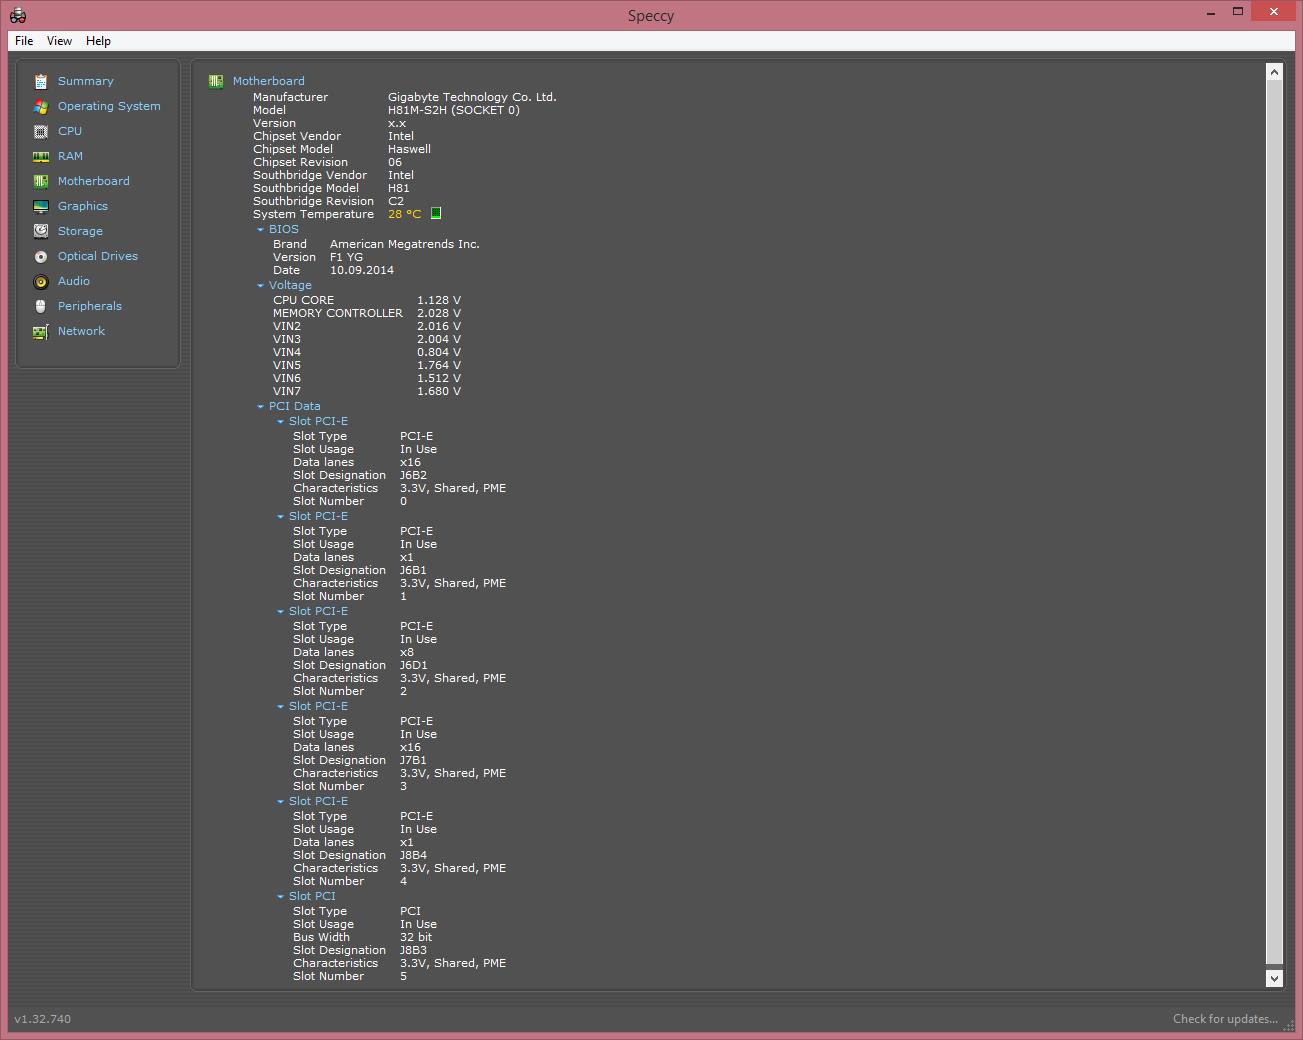
Task: Open the View menu
Action: [59, 41]
